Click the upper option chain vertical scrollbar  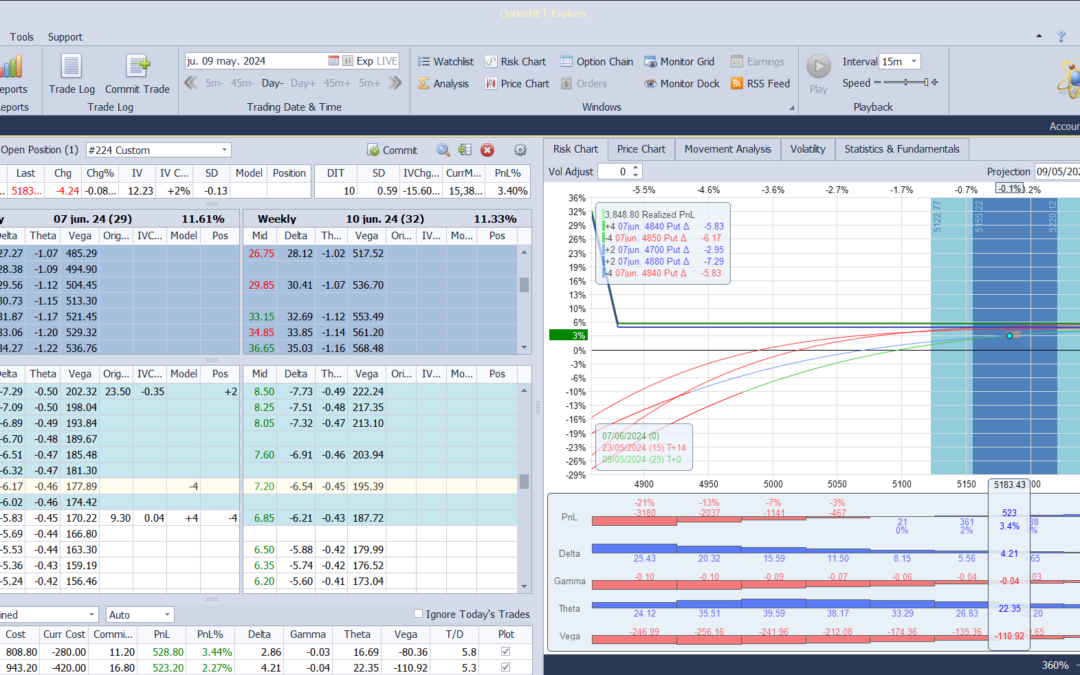coord(524,300)
